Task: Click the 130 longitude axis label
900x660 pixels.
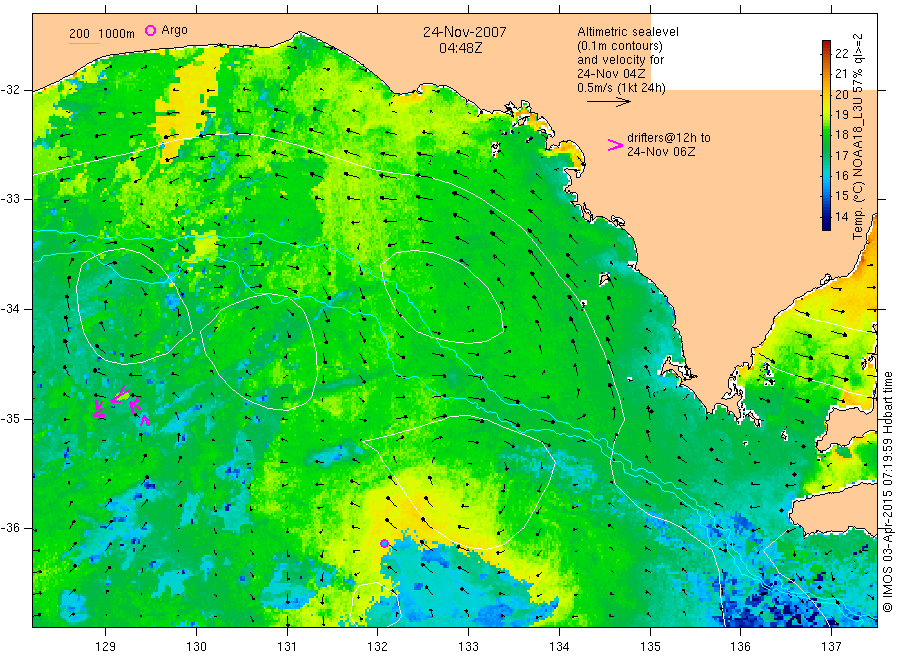Action: [196, 647]
